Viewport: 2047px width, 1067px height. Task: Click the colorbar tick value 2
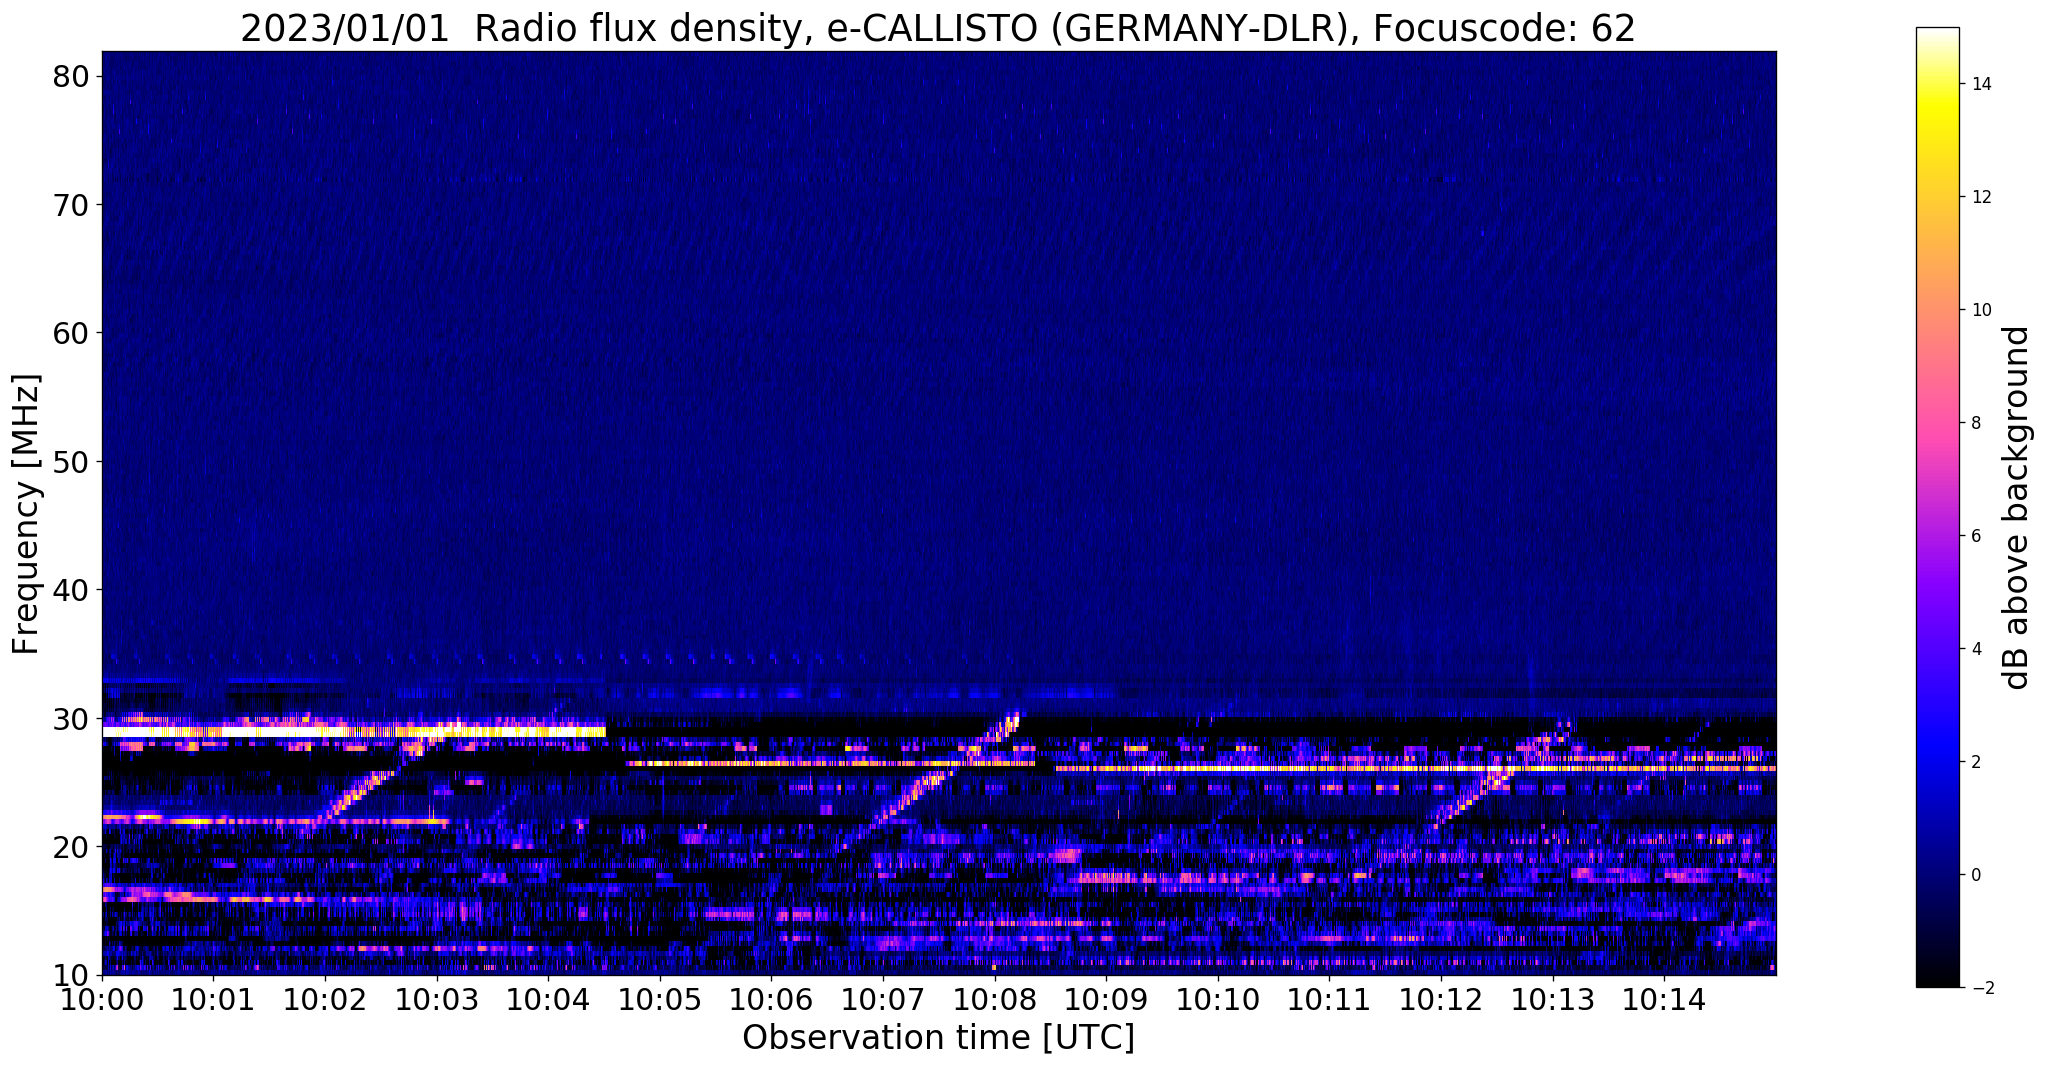pos(1976,762)
